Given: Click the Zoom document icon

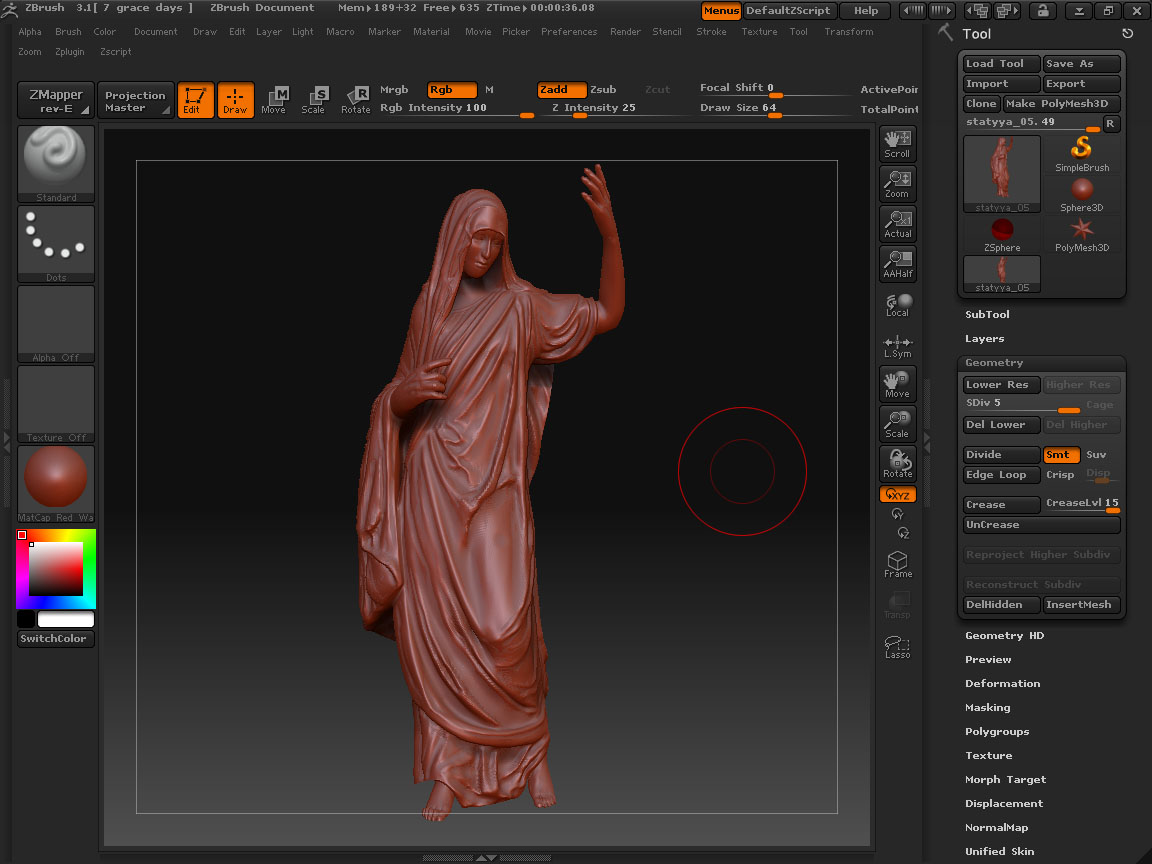Looking at the screenshot, I should click(x=897, y=183).
